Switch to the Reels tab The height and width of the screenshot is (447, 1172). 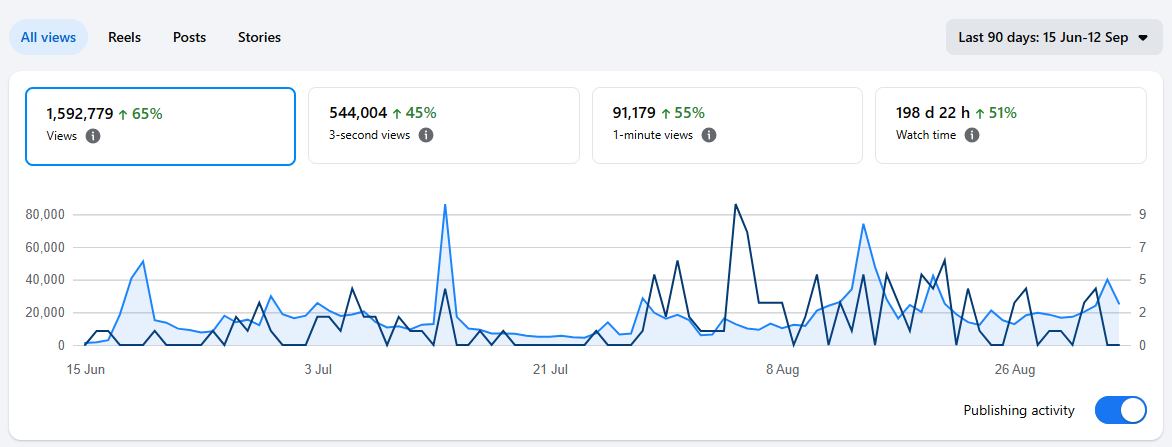(x=124, y=37)
